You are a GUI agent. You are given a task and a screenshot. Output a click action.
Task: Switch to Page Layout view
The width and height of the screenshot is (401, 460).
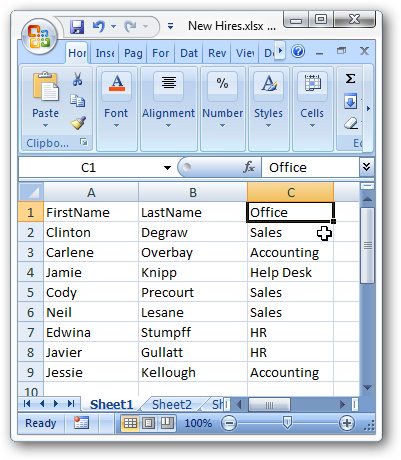point(148,423)
